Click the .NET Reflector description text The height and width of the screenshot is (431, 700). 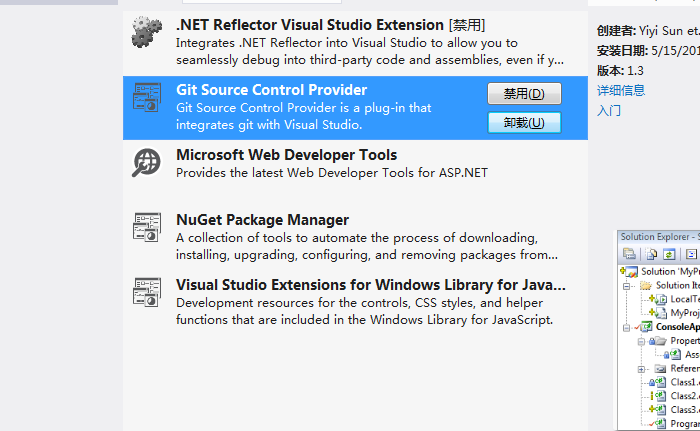[x=370, y=51]
